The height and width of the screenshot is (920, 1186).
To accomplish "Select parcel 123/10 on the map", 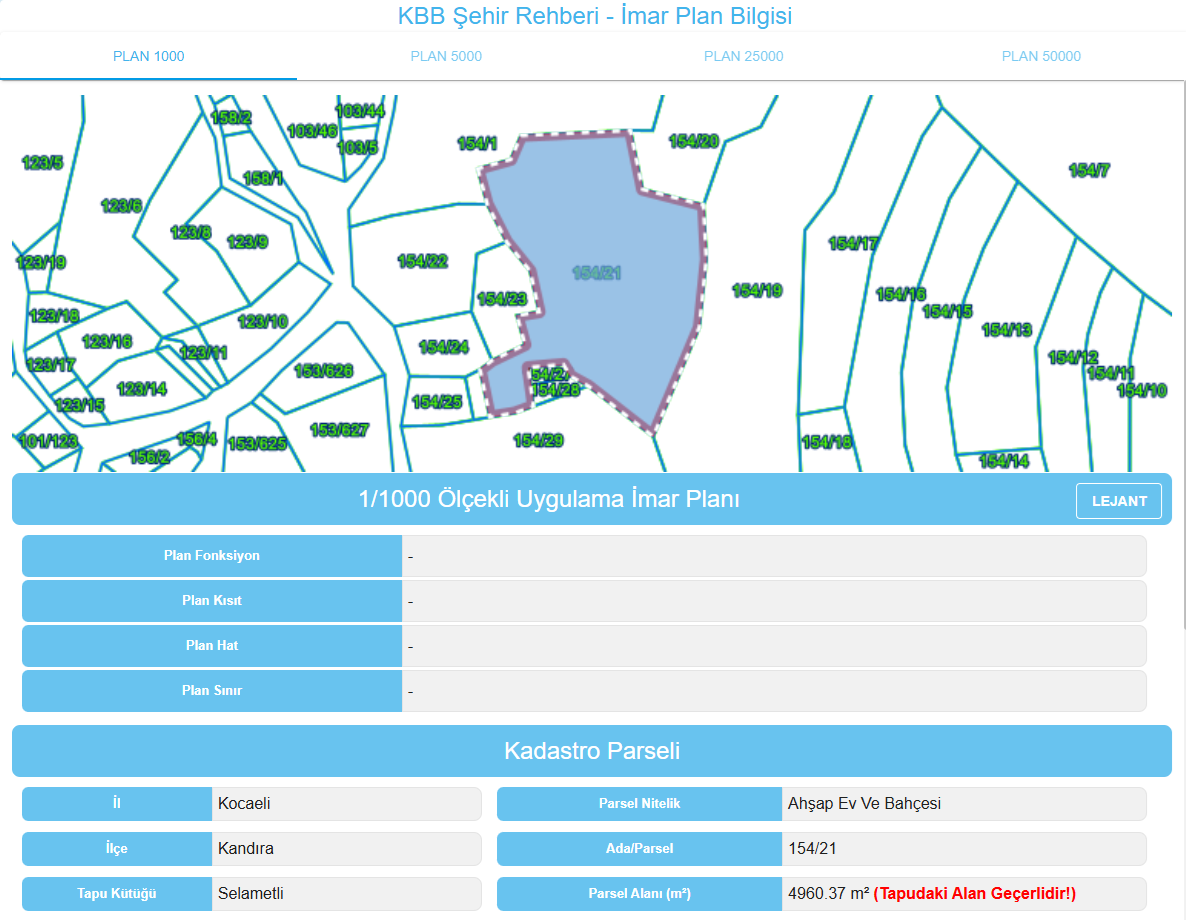I will (x=263, y=321).
